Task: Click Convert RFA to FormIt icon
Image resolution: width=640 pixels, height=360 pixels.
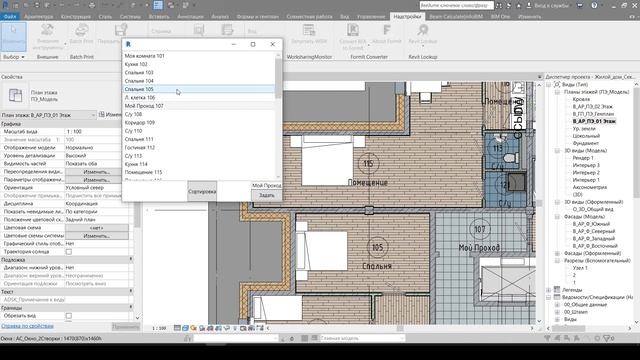Action: tap(353, 31)
